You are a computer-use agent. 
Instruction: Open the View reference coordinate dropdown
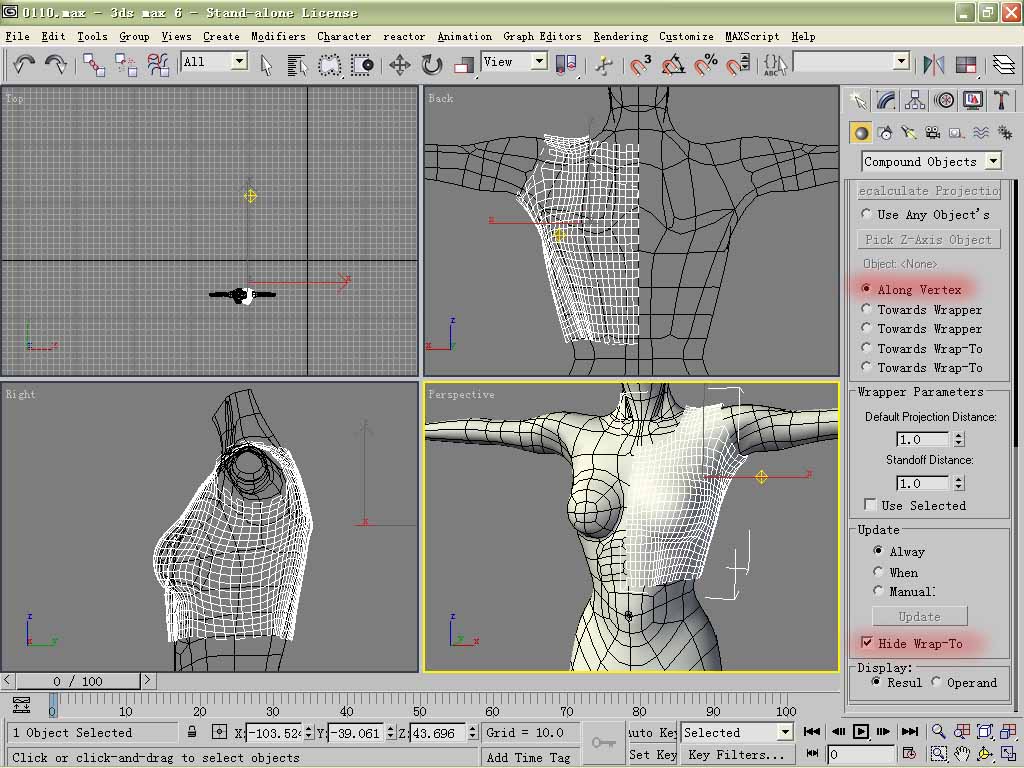514,62
